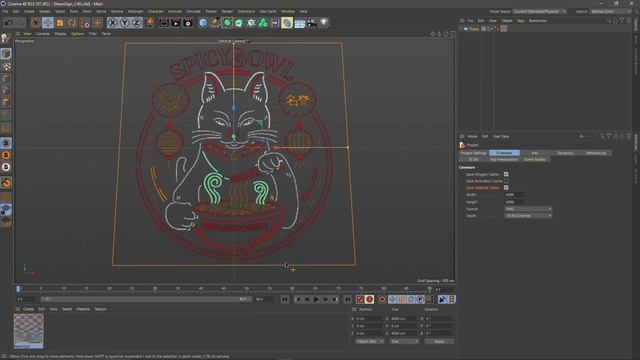Select the material thumbnail in Material Manager
This screenshot has height=360, width=640.
coord(29,331)
